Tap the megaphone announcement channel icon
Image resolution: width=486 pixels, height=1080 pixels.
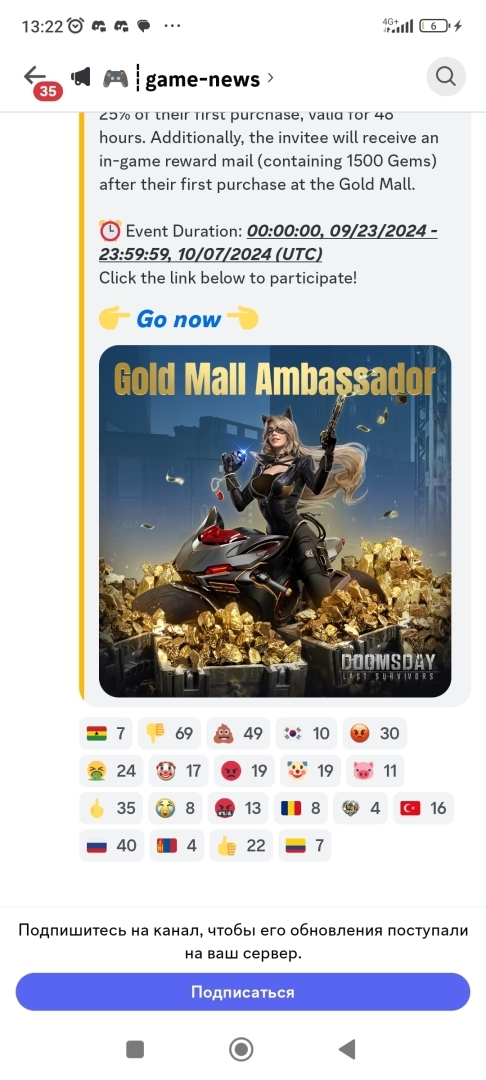click(x=81, y=79)
